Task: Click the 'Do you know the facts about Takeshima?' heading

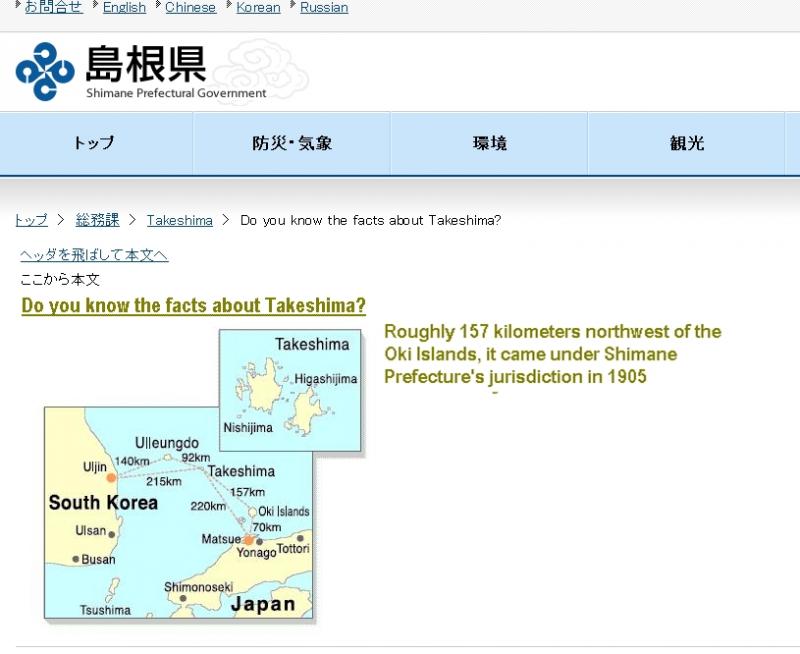Action: pyautogui.click(x=193, y=305)
